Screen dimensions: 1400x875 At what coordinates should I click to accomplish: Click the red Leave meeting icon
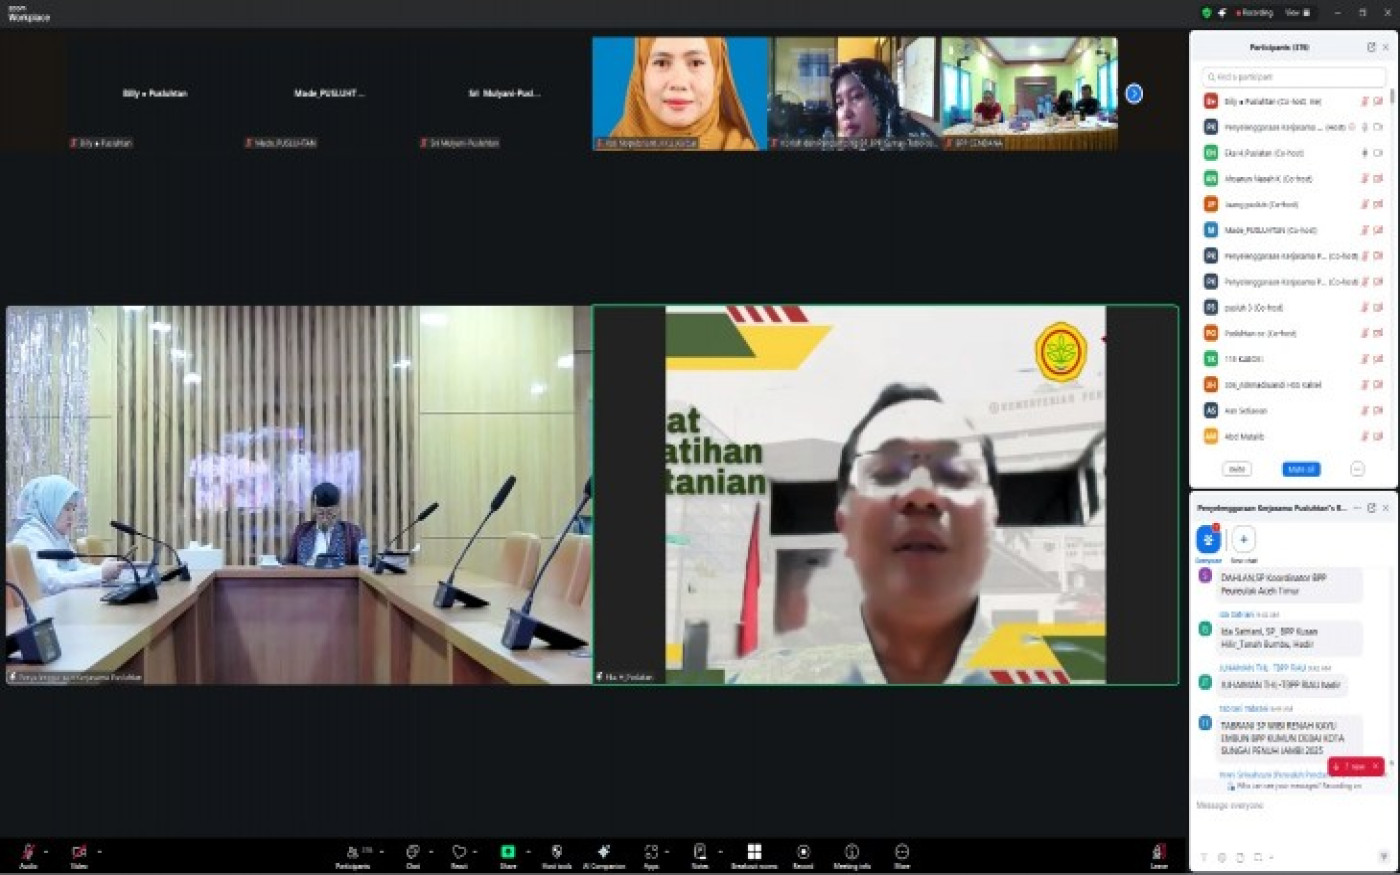tap(1158, 852)
